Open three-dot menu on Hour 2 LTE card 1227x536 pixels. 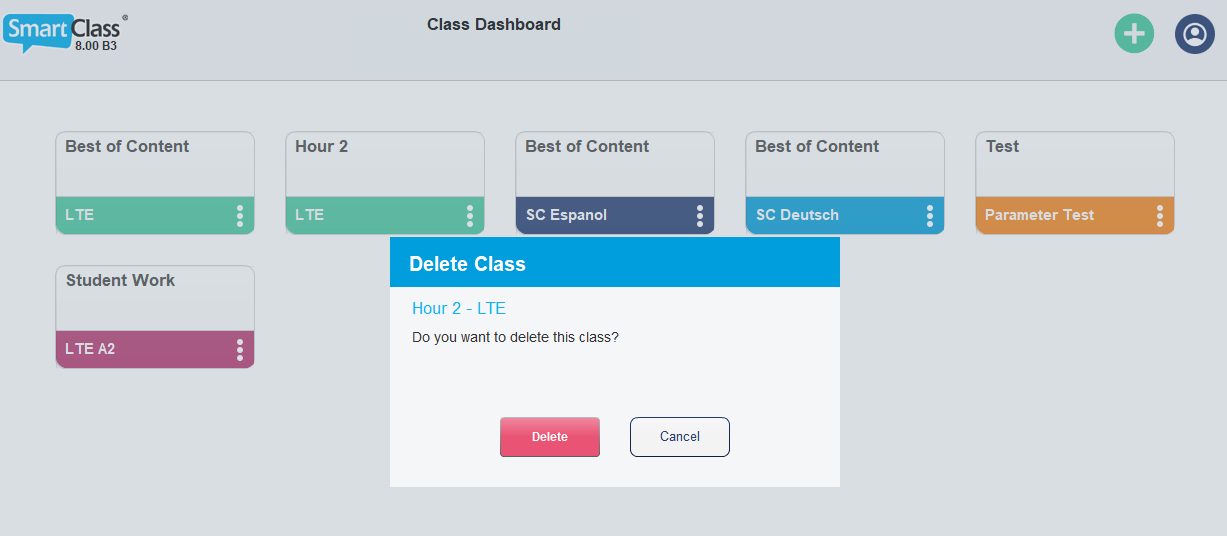coord(470,216)
